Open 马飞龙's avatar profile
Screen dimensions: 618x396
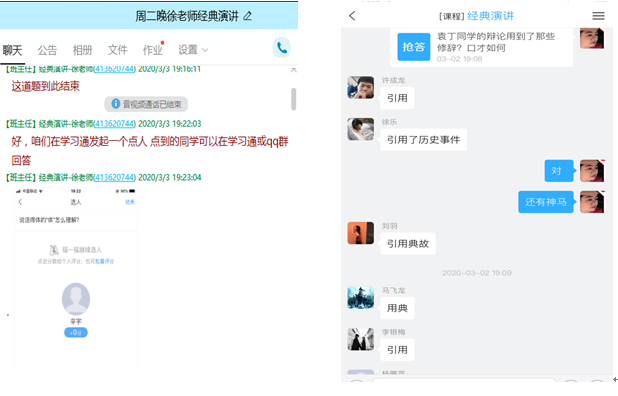[x=361, y=297]
